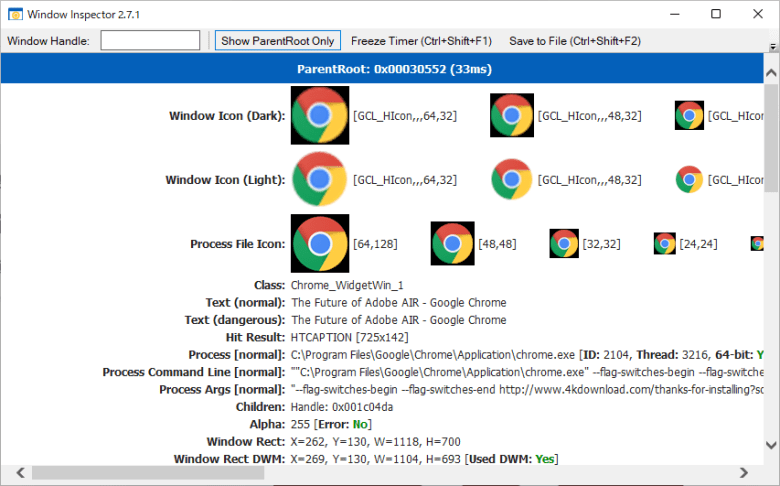The image size is (780, 486).
Task: Click the ParentRoot: 0x00030552 header bar
Action: point(382,69)
